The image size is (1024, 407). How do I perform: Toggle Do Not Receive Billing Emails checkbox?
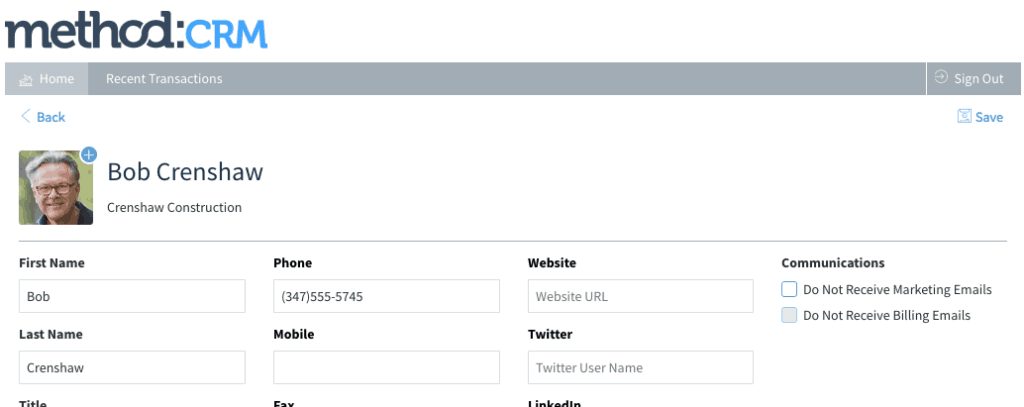pos(789,316)
